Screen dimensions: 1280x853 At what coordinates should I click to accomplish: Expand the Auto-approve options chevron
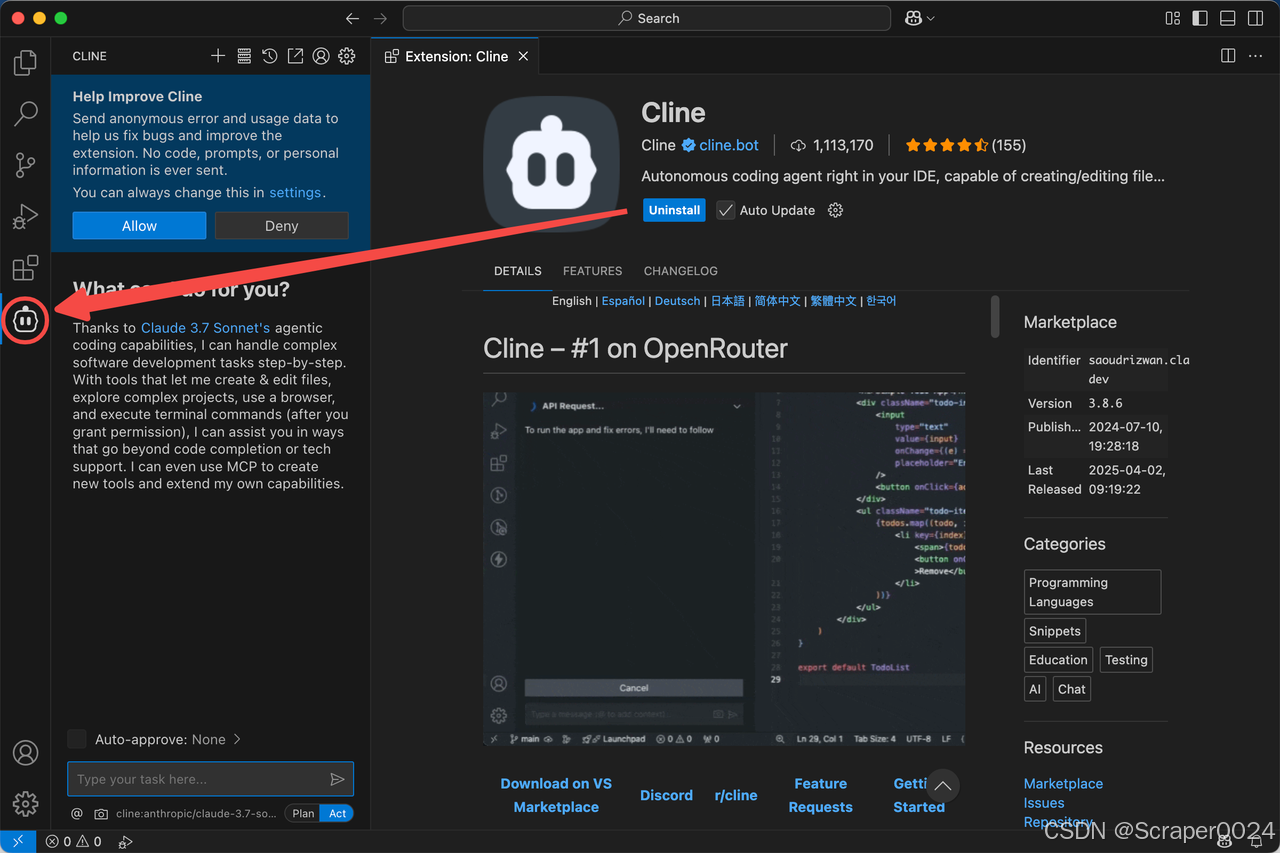(x=237, y=739)
